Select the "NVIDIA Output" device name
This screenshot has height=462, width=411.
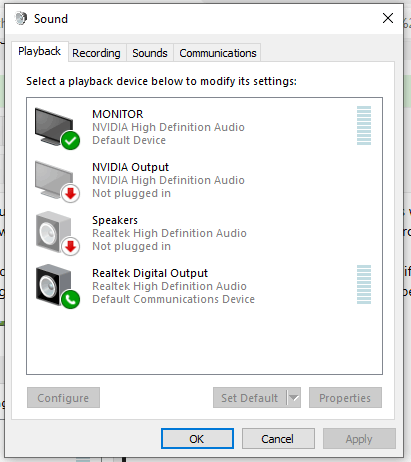pyautogui.click(x=130, y=167)
